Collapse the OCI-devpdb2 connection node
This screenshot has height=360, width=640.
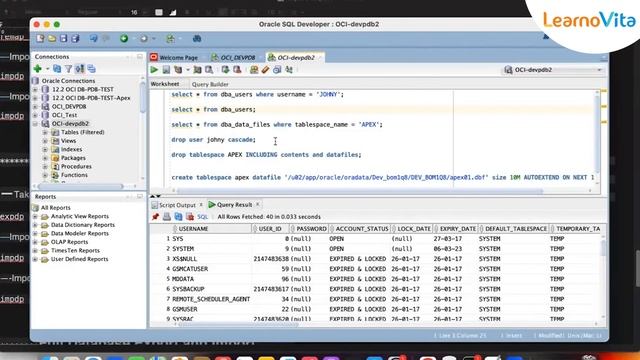pos(35,124)
